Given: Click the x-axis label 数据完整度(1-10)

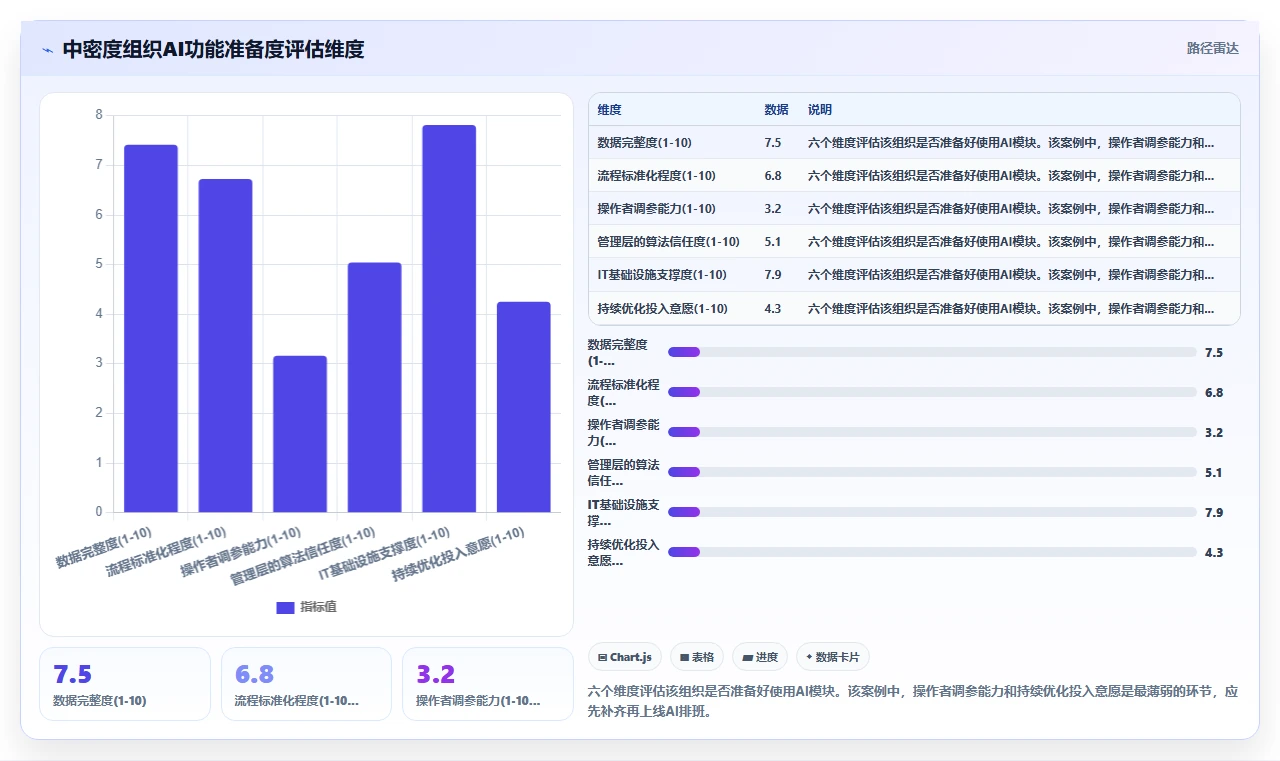Looking at the screenshot, I should click(x=106, y=546).
